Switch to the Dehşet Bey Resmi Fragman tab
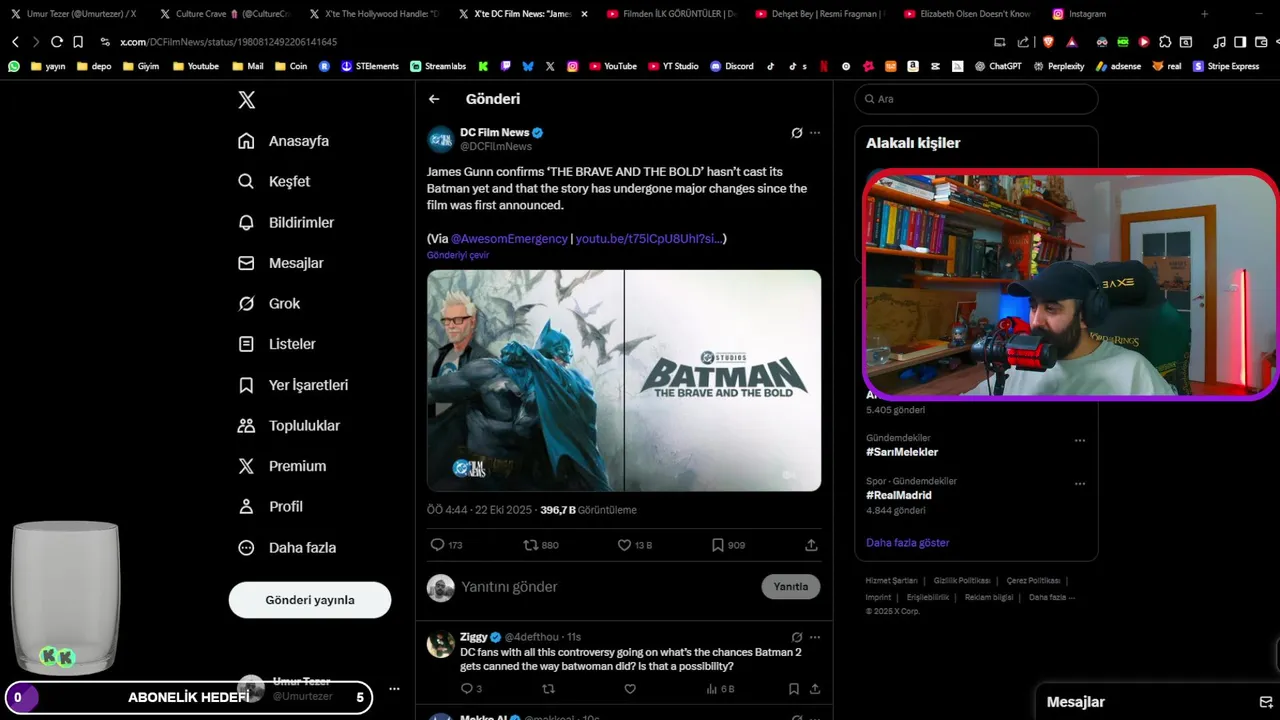1280x720 pixels. [820, 14]
